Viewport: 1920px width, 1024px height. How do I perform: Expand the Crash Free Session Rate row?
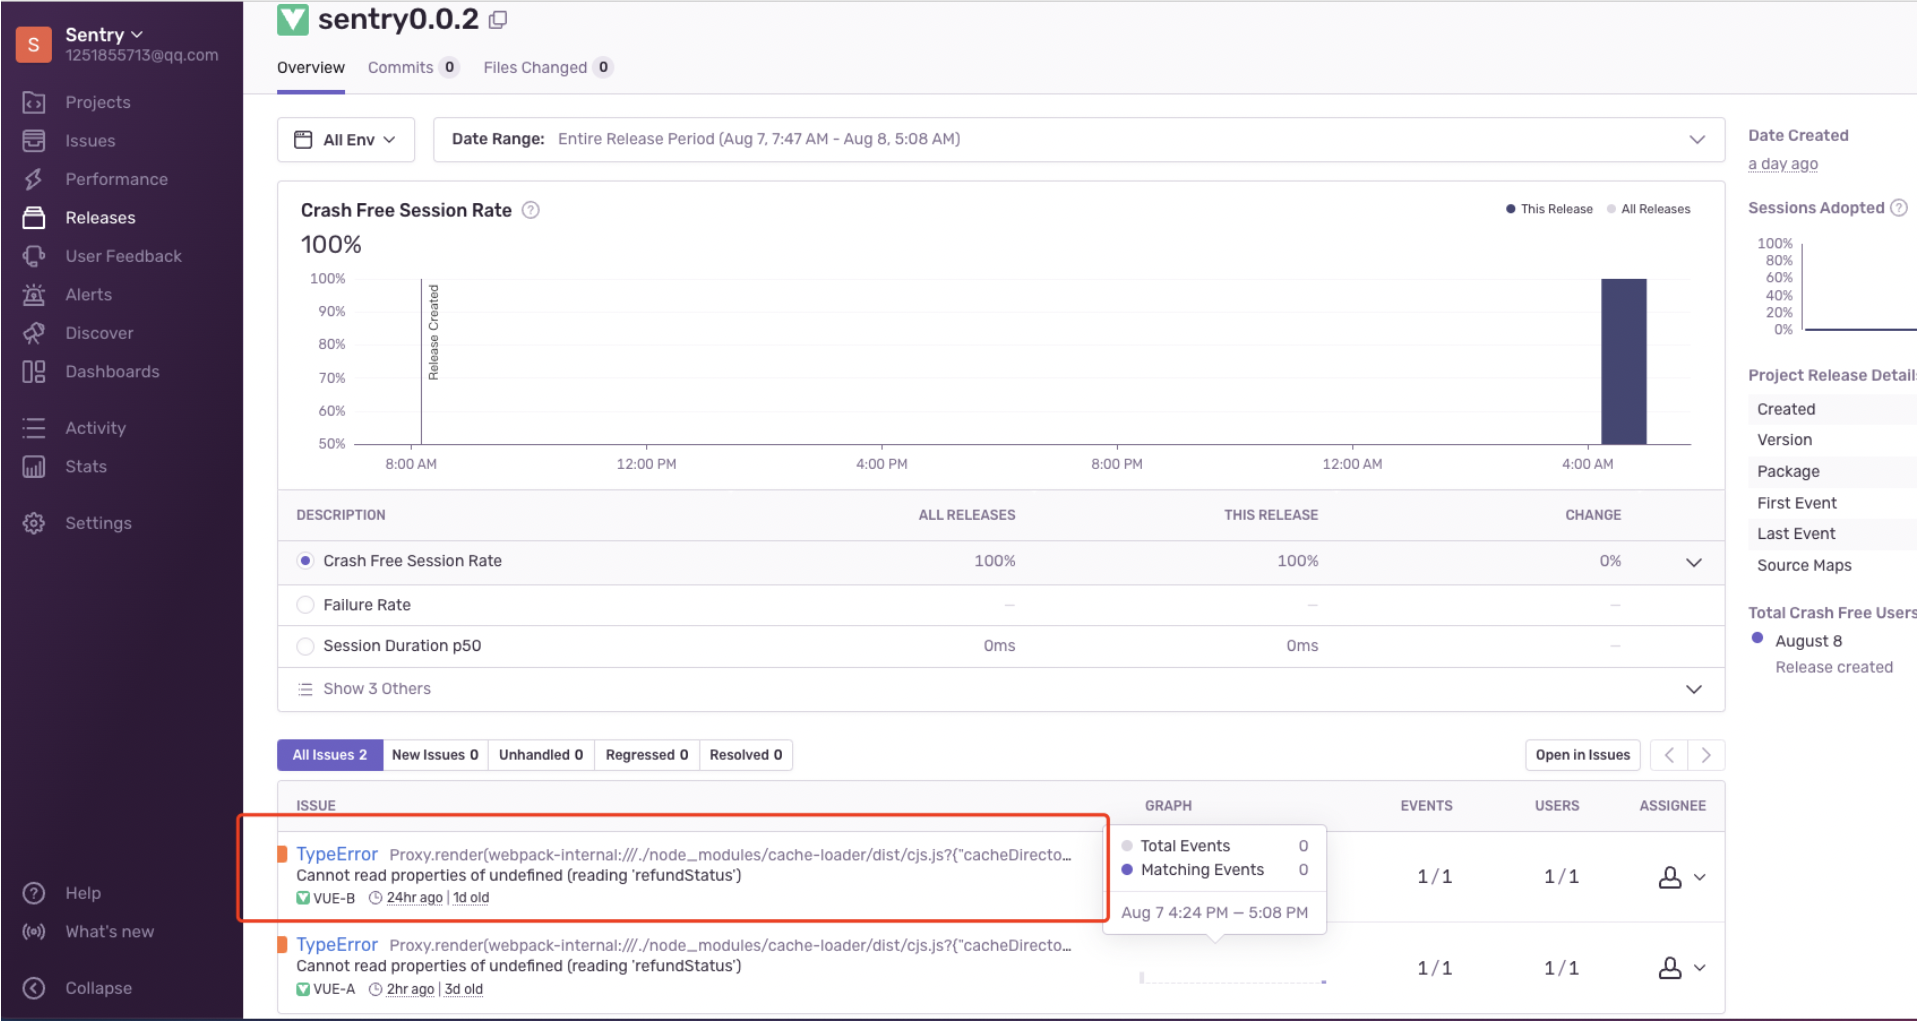pos(1694,562)
